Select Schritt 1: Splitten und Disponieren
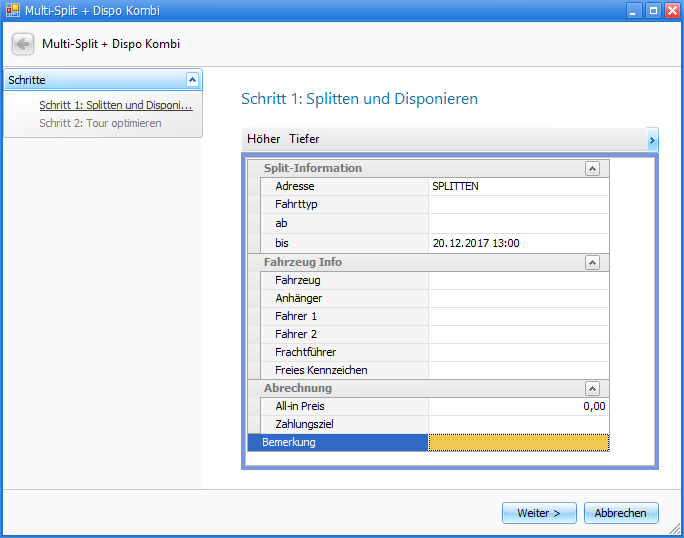 pos(115,105)
